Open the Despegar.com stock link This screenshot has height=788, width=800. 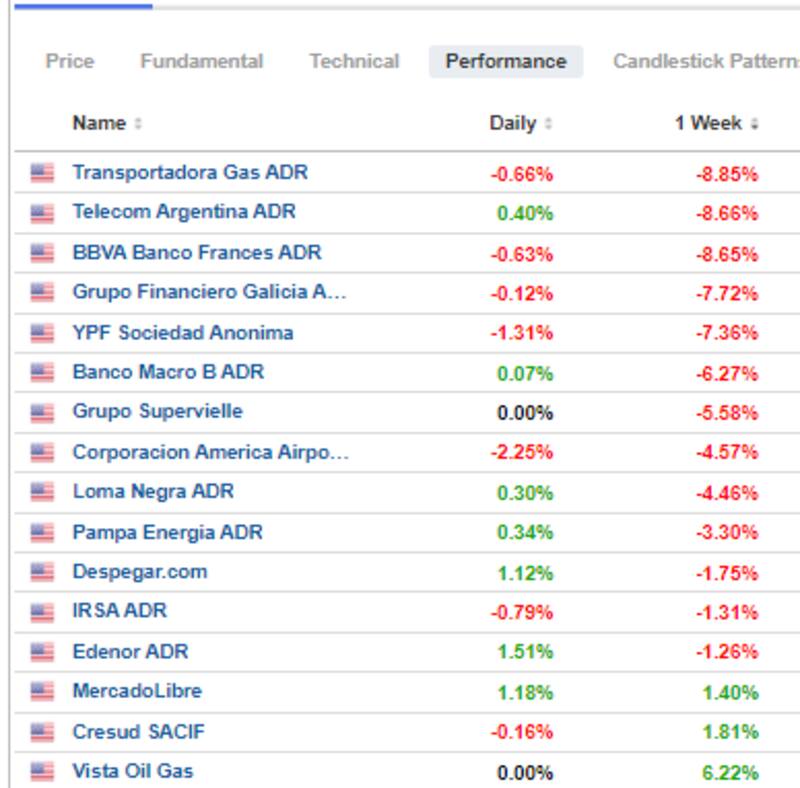(140, 572)
